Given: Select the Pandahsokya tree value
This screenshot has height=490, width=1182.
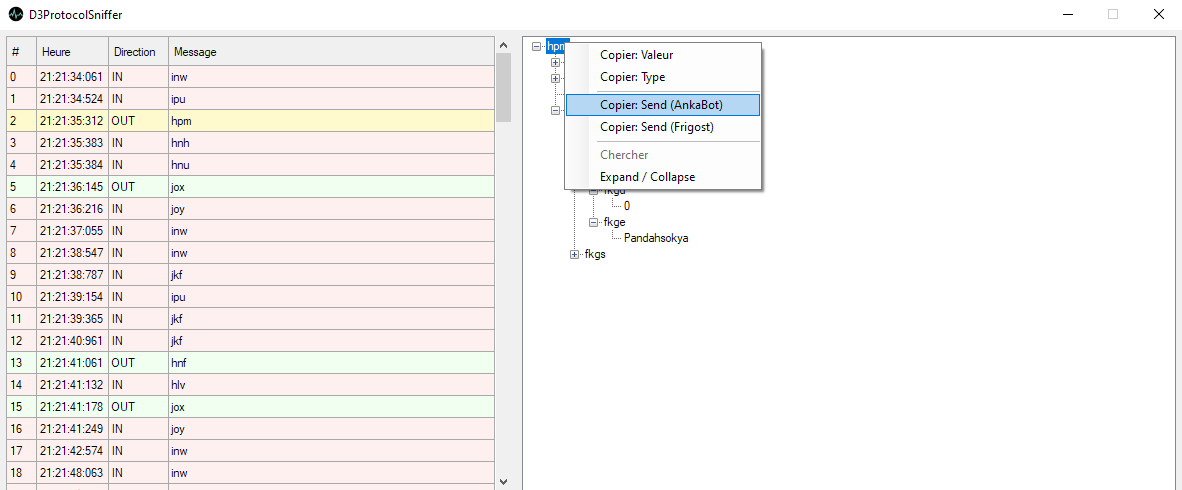Looking at the screenshot, I should pos(655,238).
